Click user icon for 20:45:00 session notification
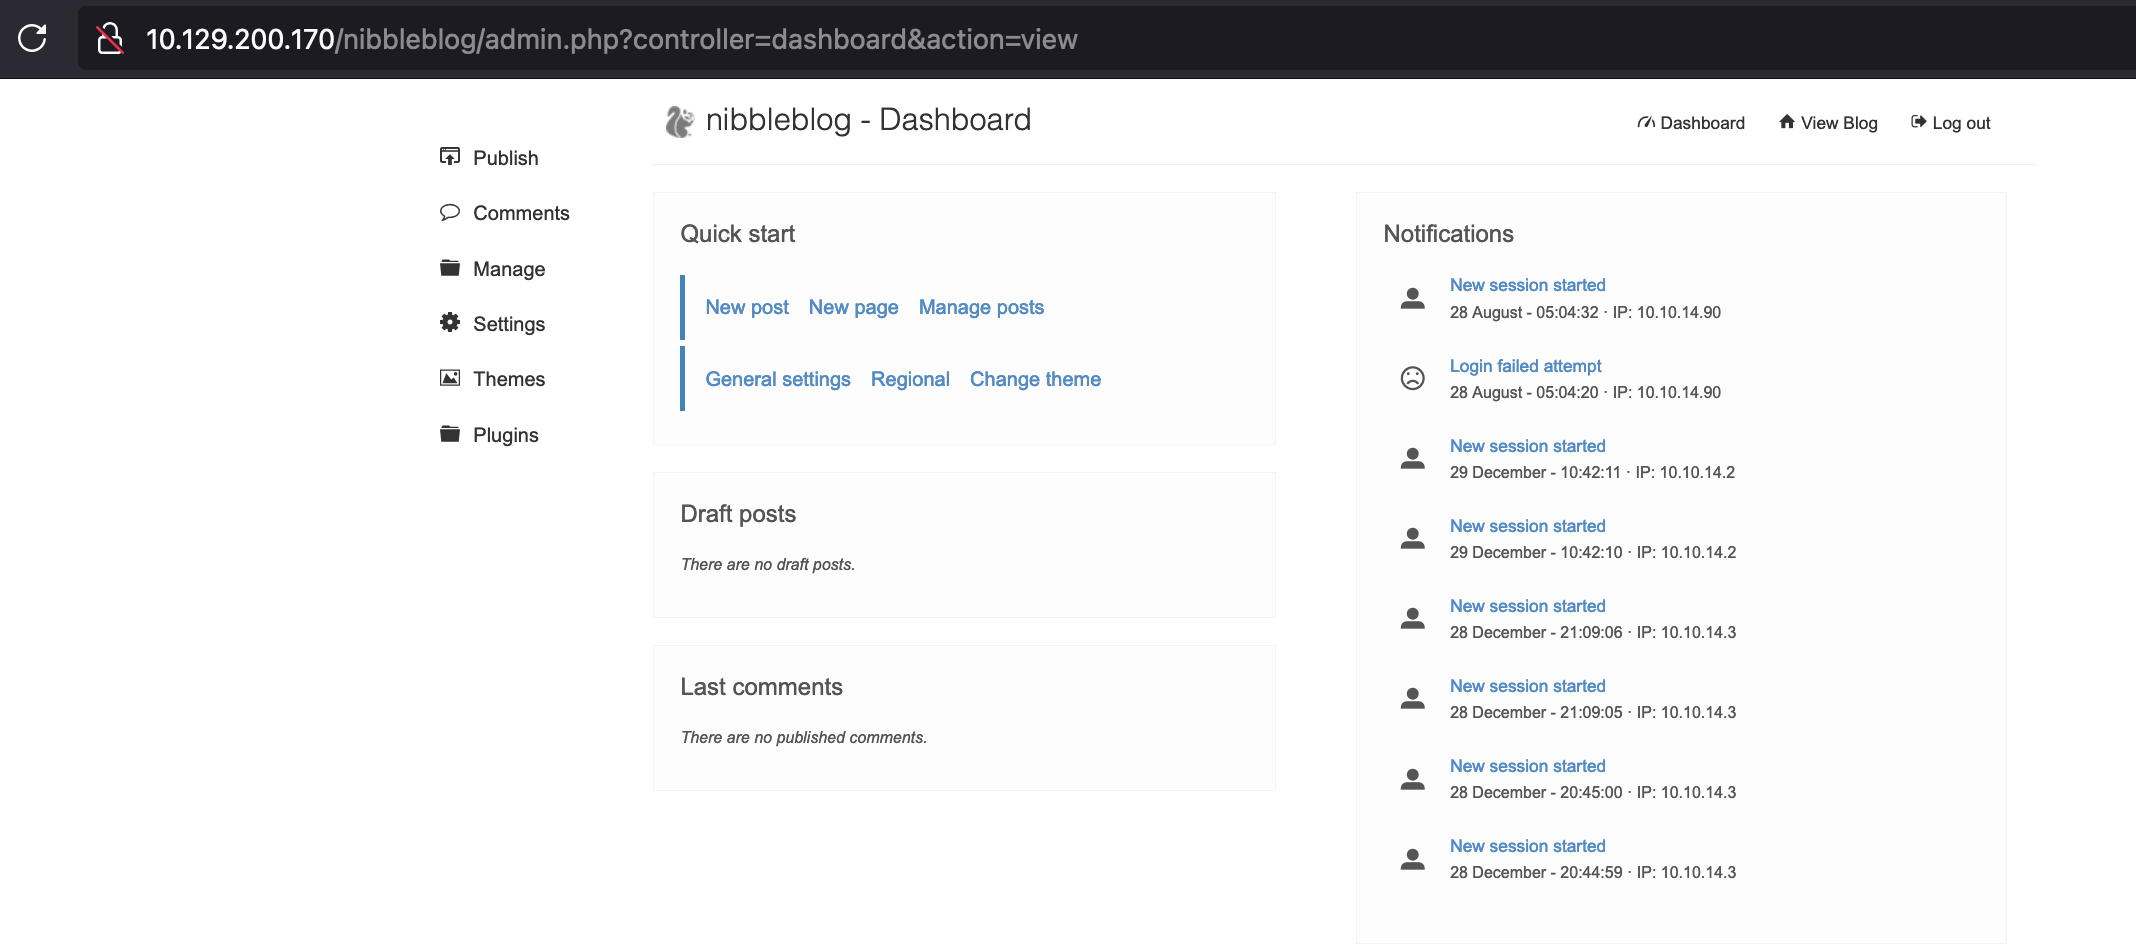Image resolution: width=2136 pixels, height=950 pixels. click(1412, 778)
